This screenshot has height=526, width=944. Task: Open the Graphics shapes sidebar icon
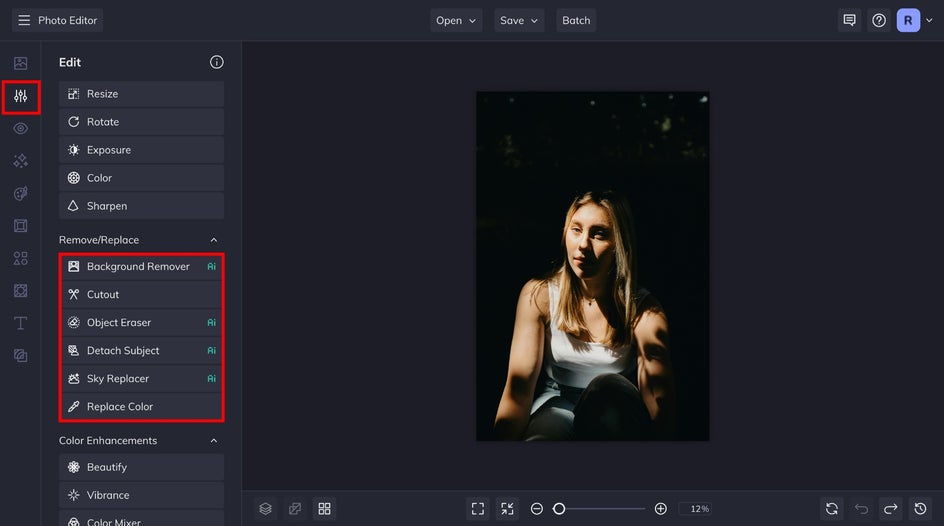20,258
